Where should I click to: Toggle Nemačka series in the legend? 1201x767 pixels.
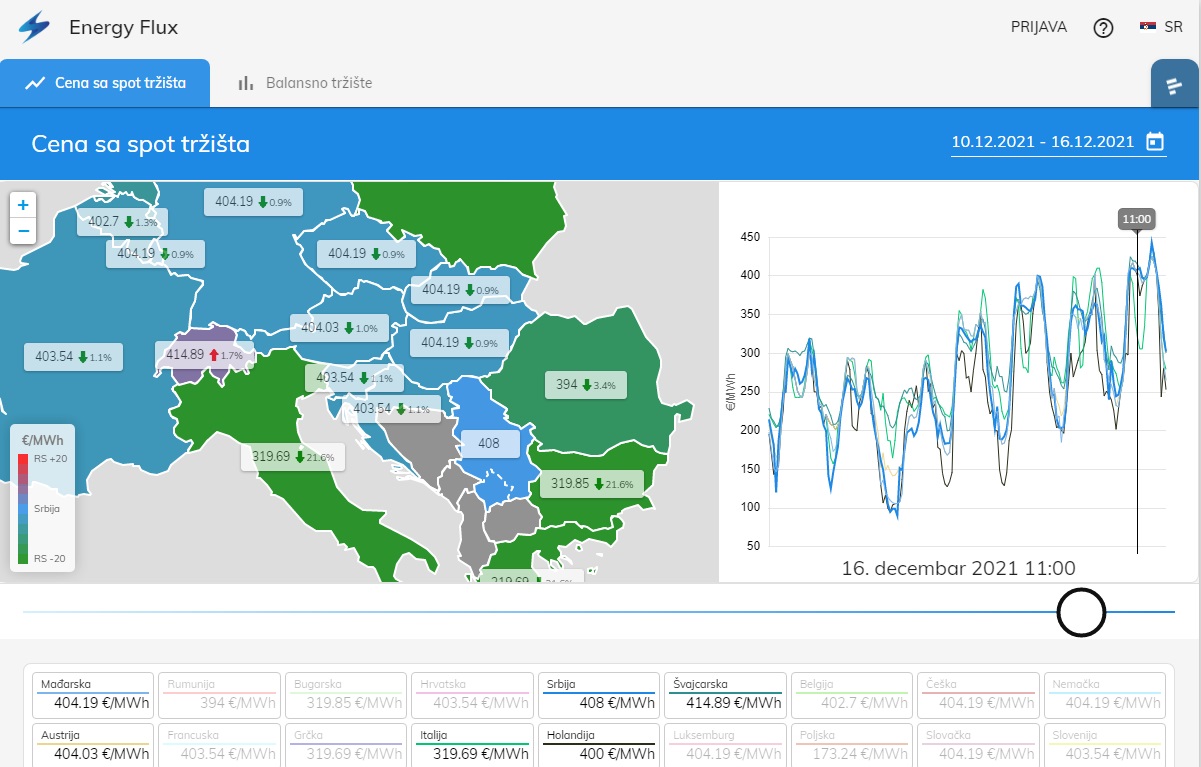[x=1104, y=695]
